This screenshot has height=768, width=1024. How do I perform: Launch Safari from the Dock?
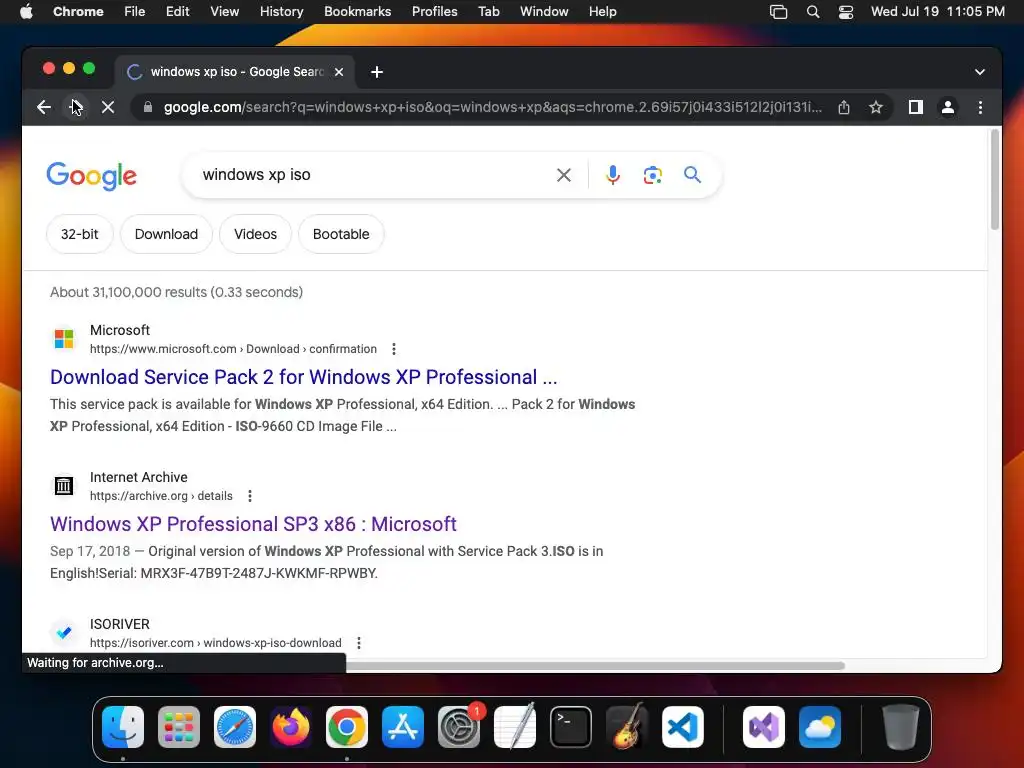tap(234, 727)
